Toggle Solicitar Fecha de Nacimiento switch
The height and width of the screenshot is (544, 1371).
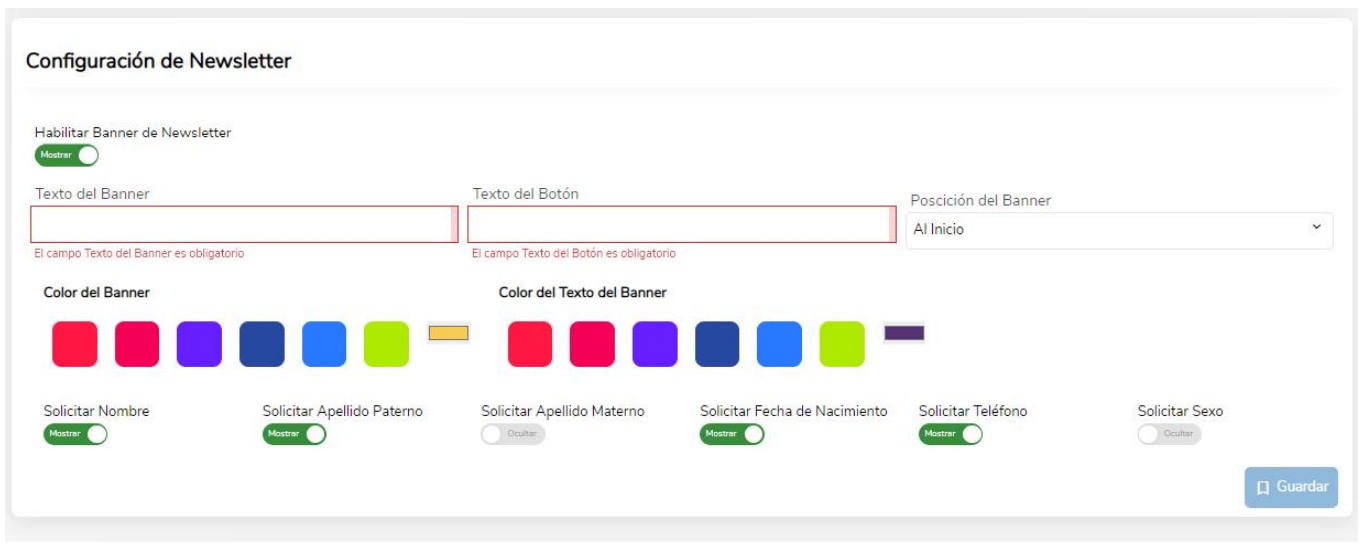[732, 434]
